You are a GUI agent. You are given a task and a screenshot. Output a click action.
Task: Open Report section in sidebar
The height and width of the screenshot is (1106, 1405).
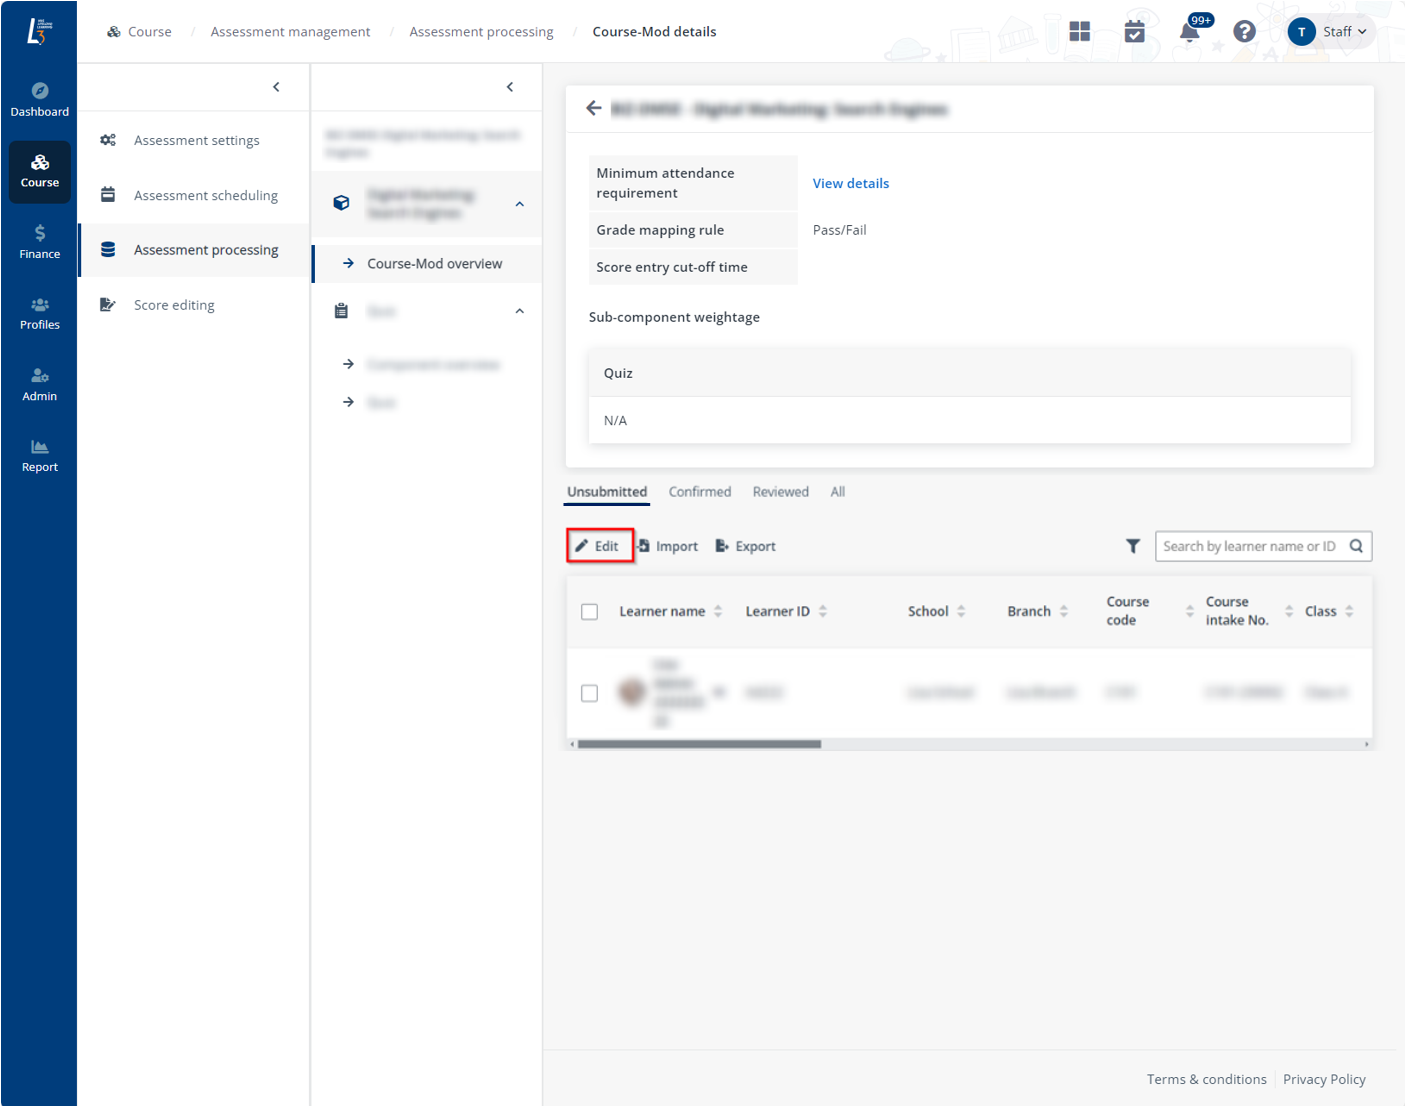pyautogui.click(x=40, y=456)
